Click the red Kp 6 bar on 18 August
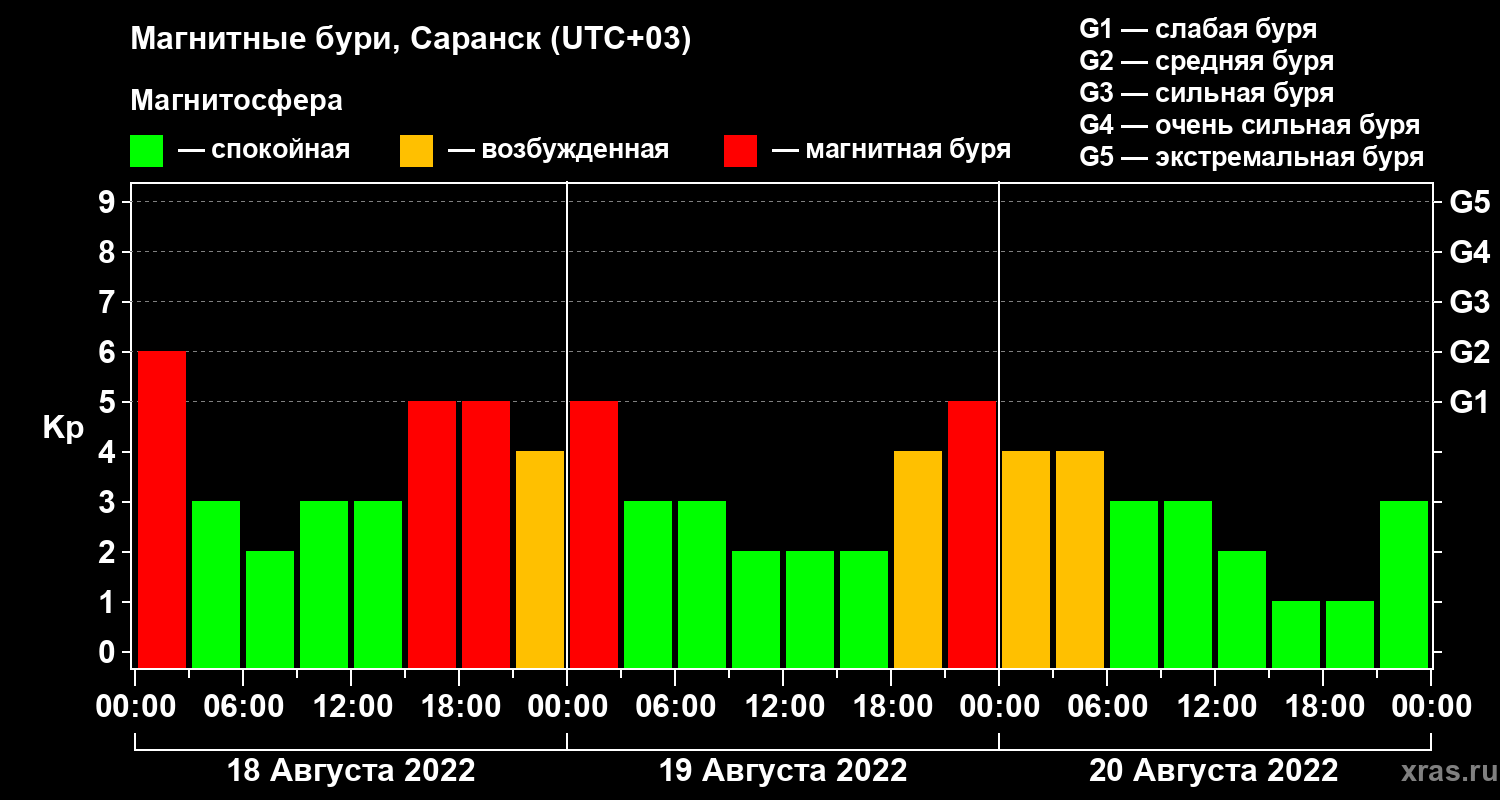Viewport: 1500px width, 800px height. [x=162, y=509]
